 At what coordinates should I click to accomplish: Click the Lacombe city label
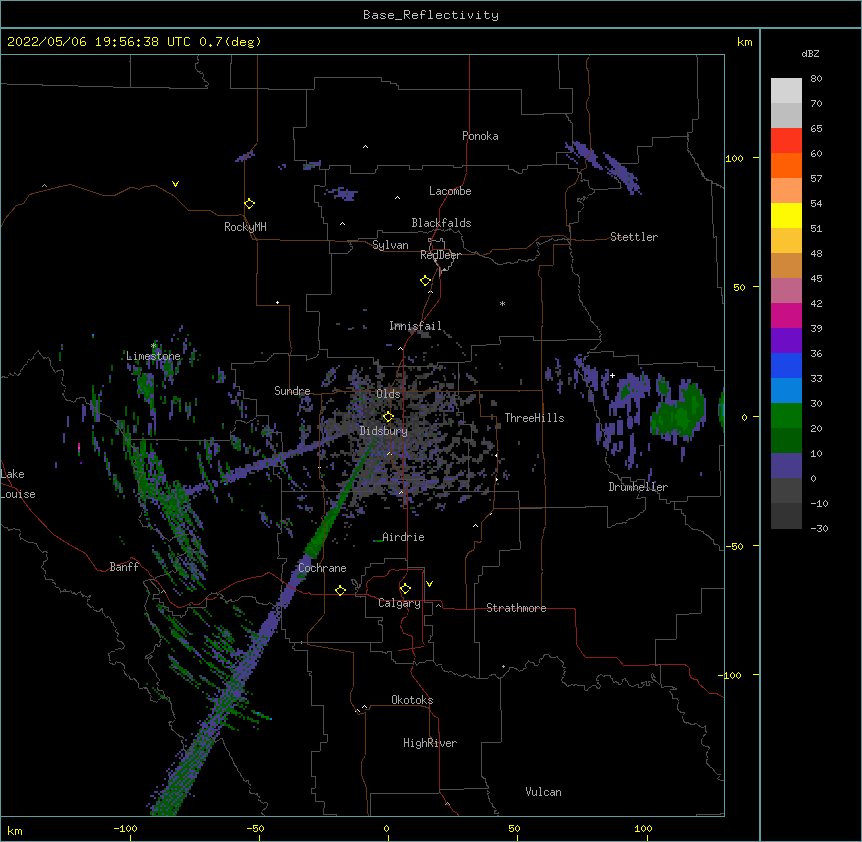[450, 191]
